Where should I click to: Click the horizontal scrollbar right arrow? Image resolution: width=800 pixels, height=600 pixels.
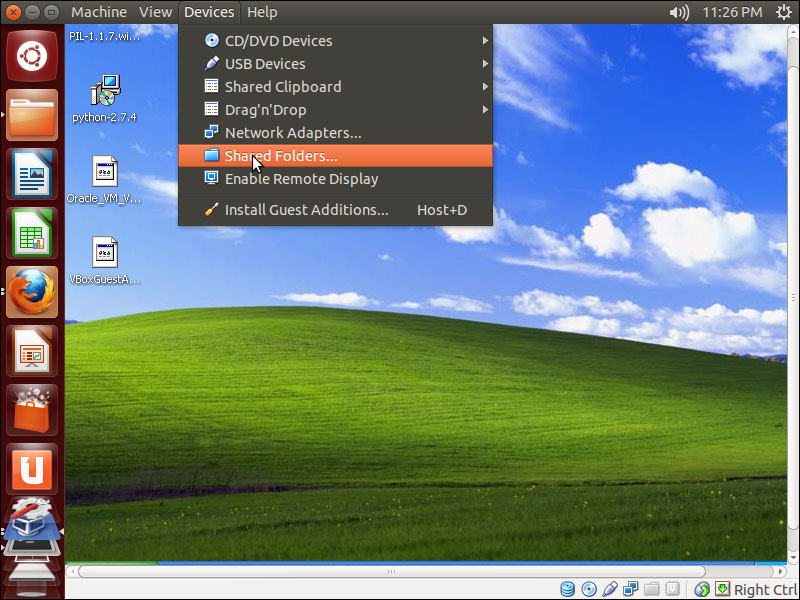[781, 571]
